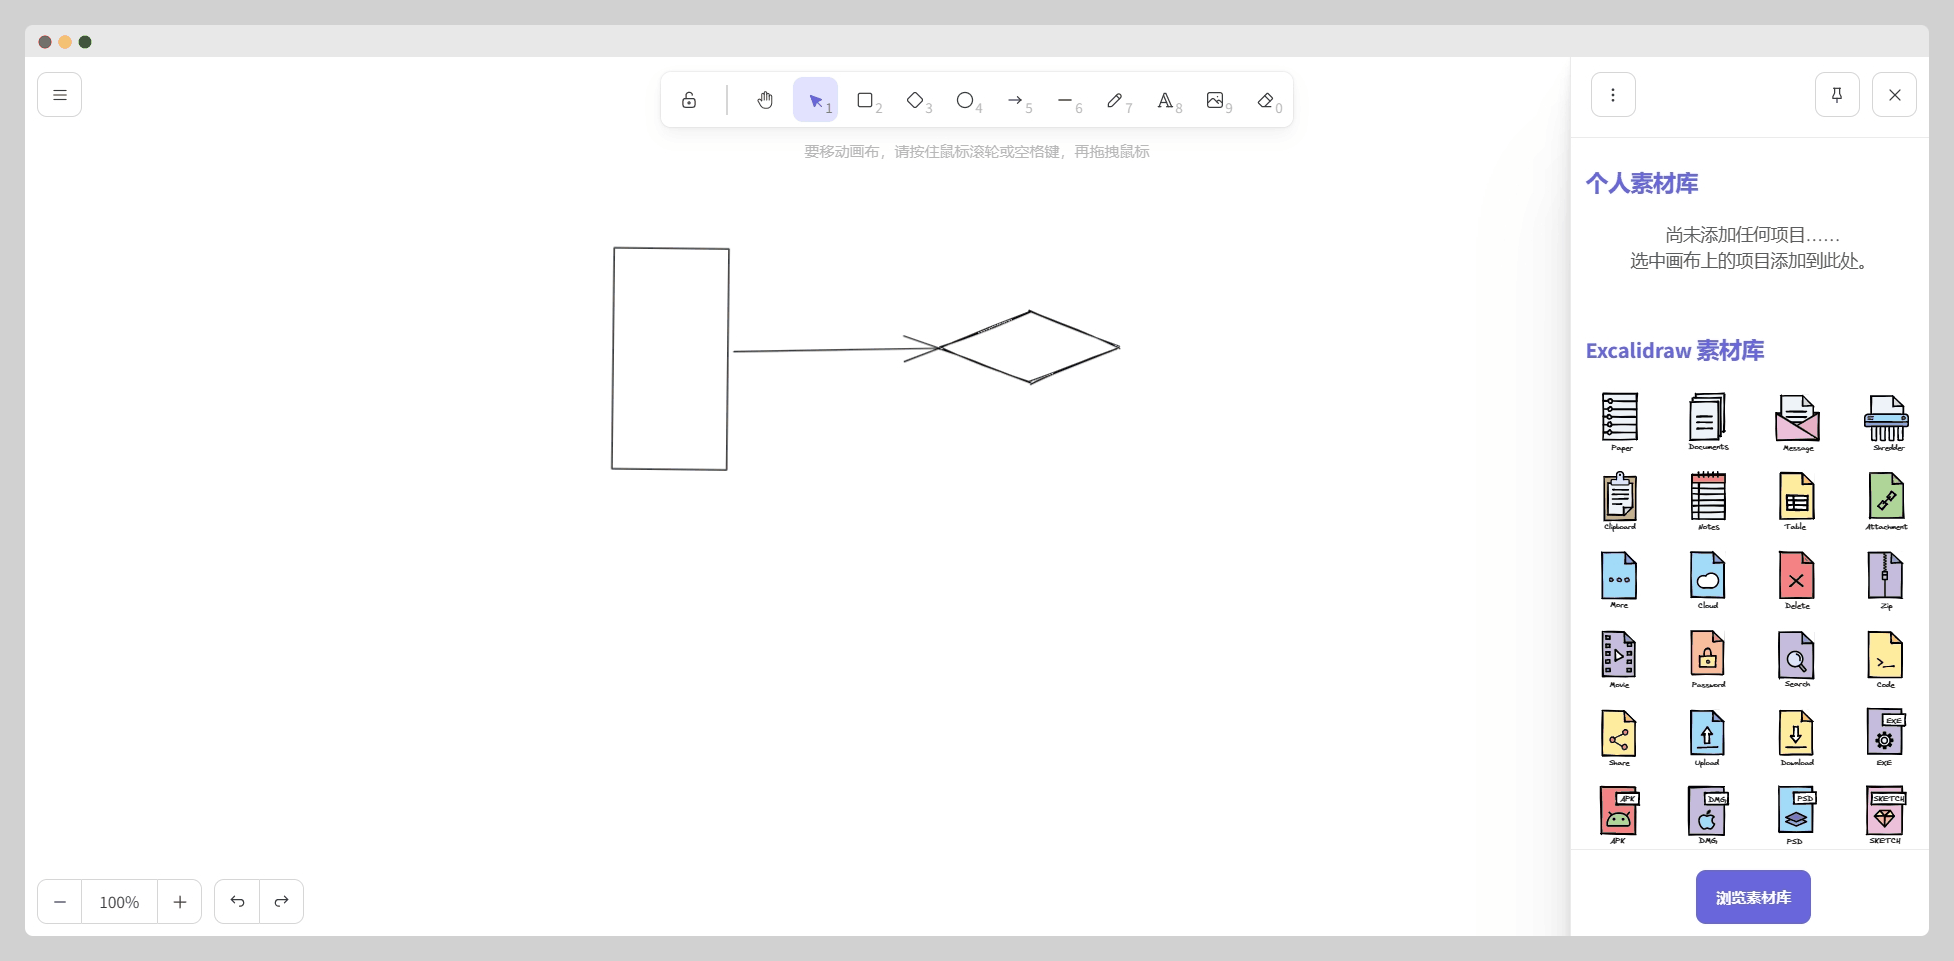The height and width of the screenshot is (961, 1954).
Task: Click the 浏览素材库 button
Action: tap(1753, 897)
